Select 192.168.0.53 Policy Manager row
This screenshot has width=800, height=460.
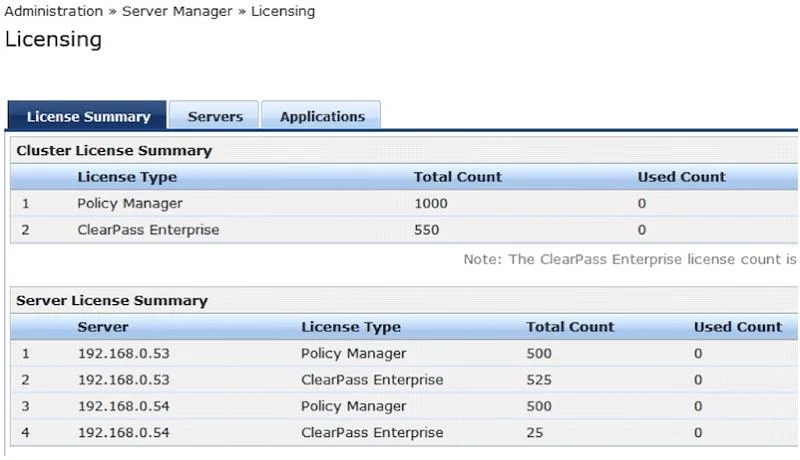coord(404,353)
